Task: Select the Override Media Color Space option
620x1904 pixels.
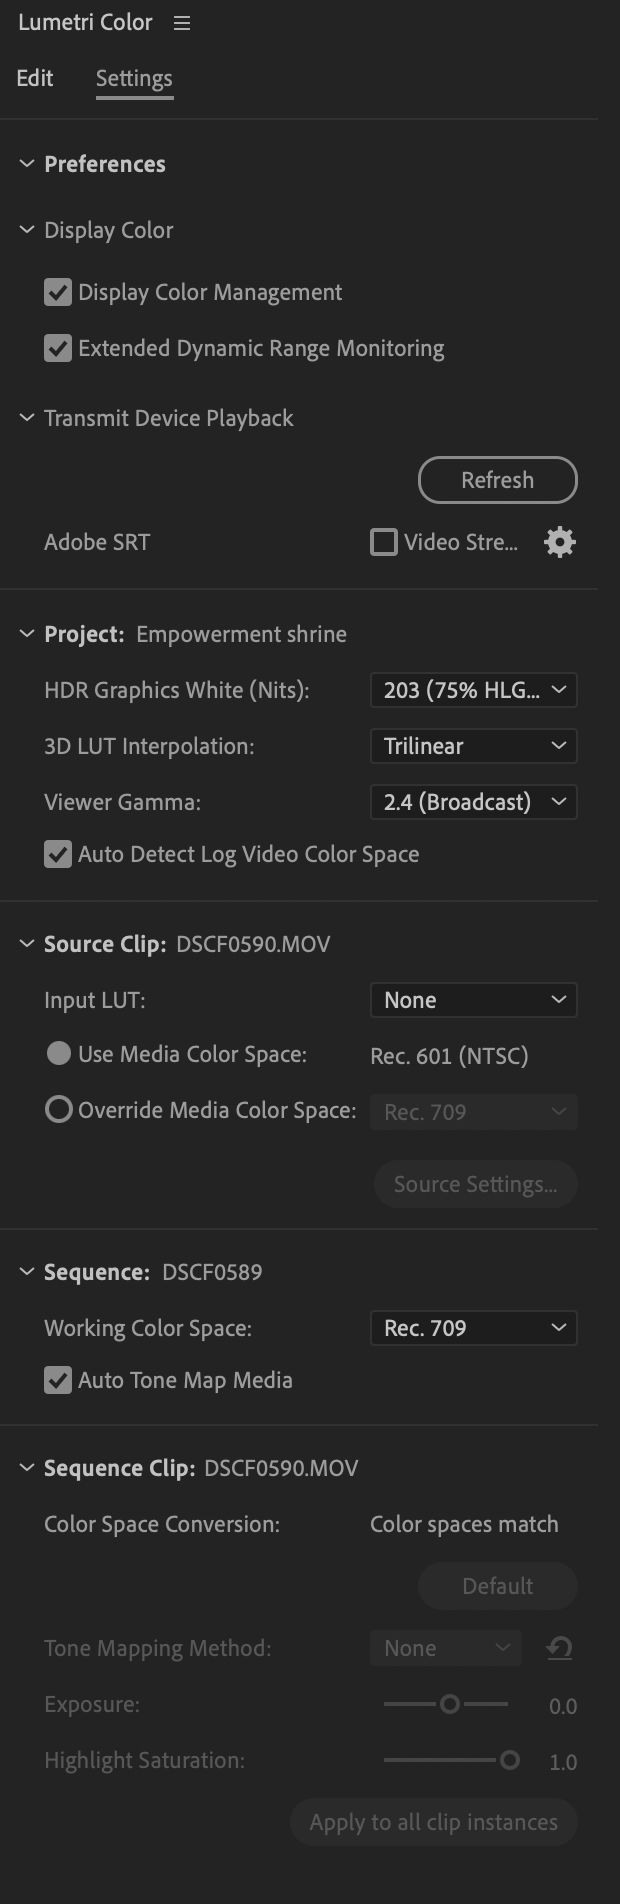Action: pos(58,1109)
